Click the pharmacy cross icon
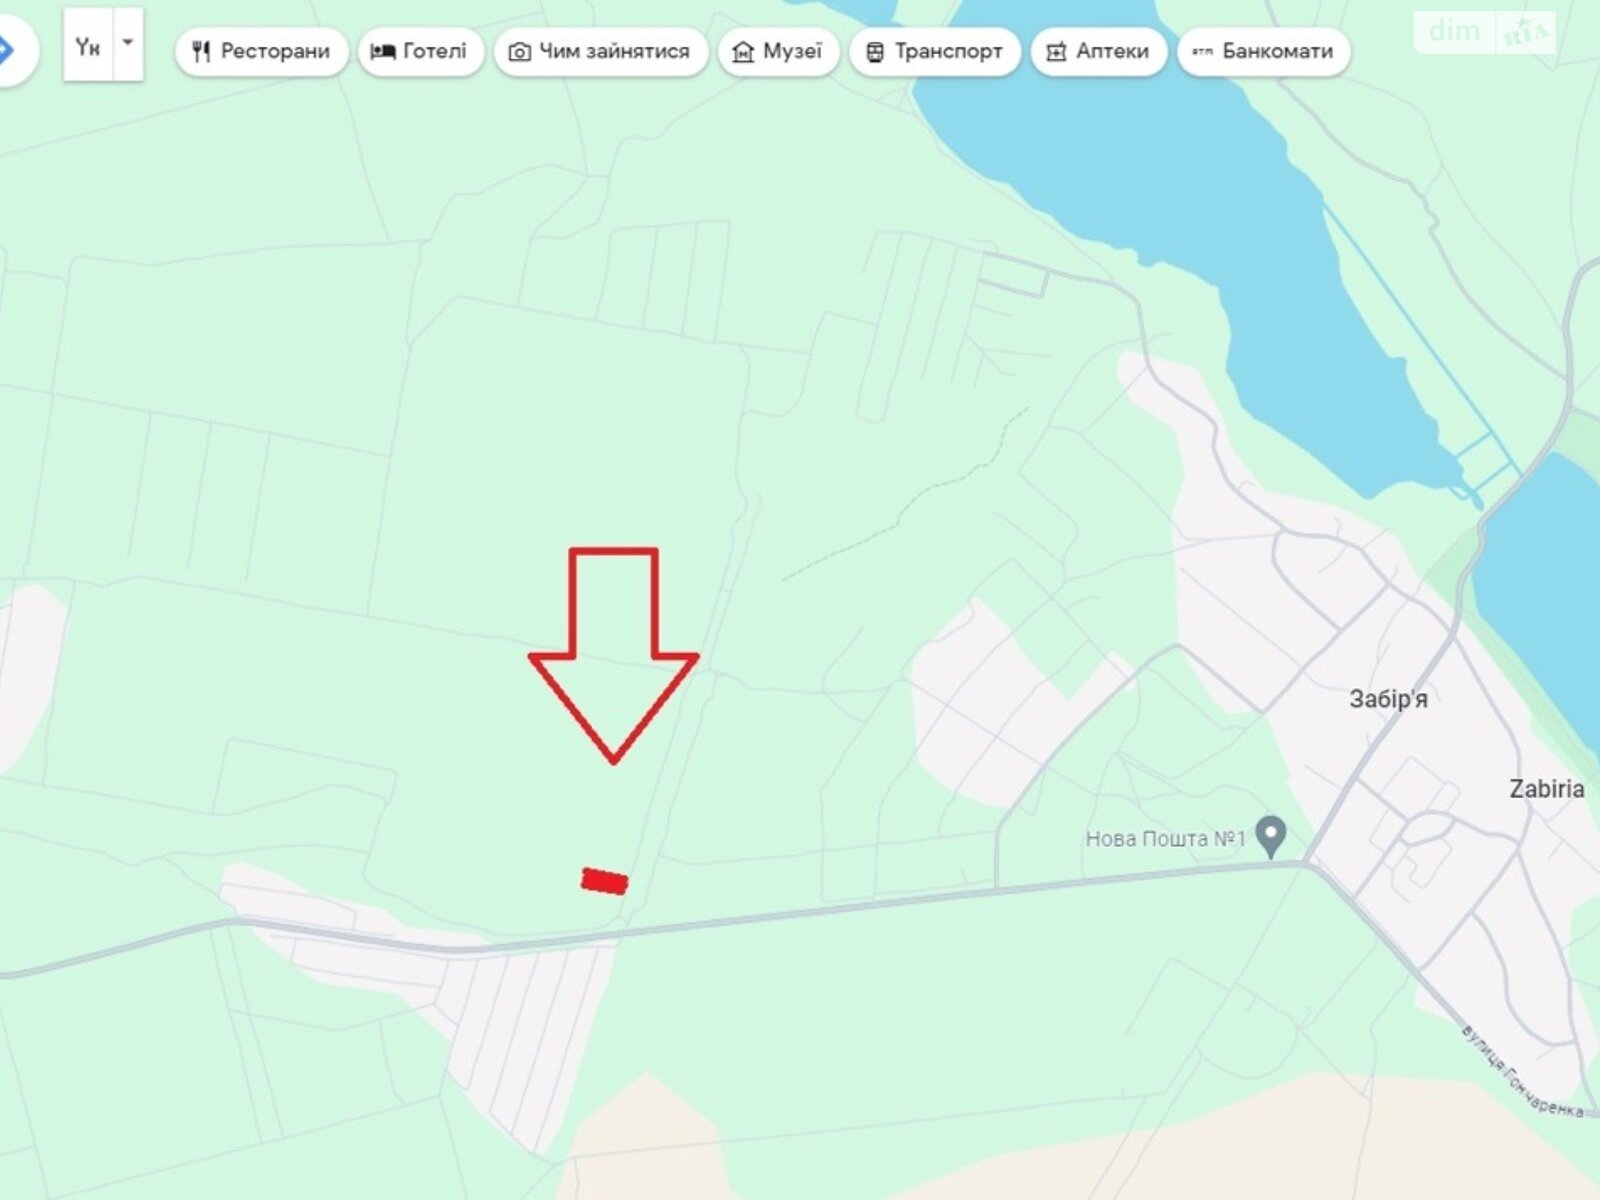1600x1200 pixels. [1056, 52]
